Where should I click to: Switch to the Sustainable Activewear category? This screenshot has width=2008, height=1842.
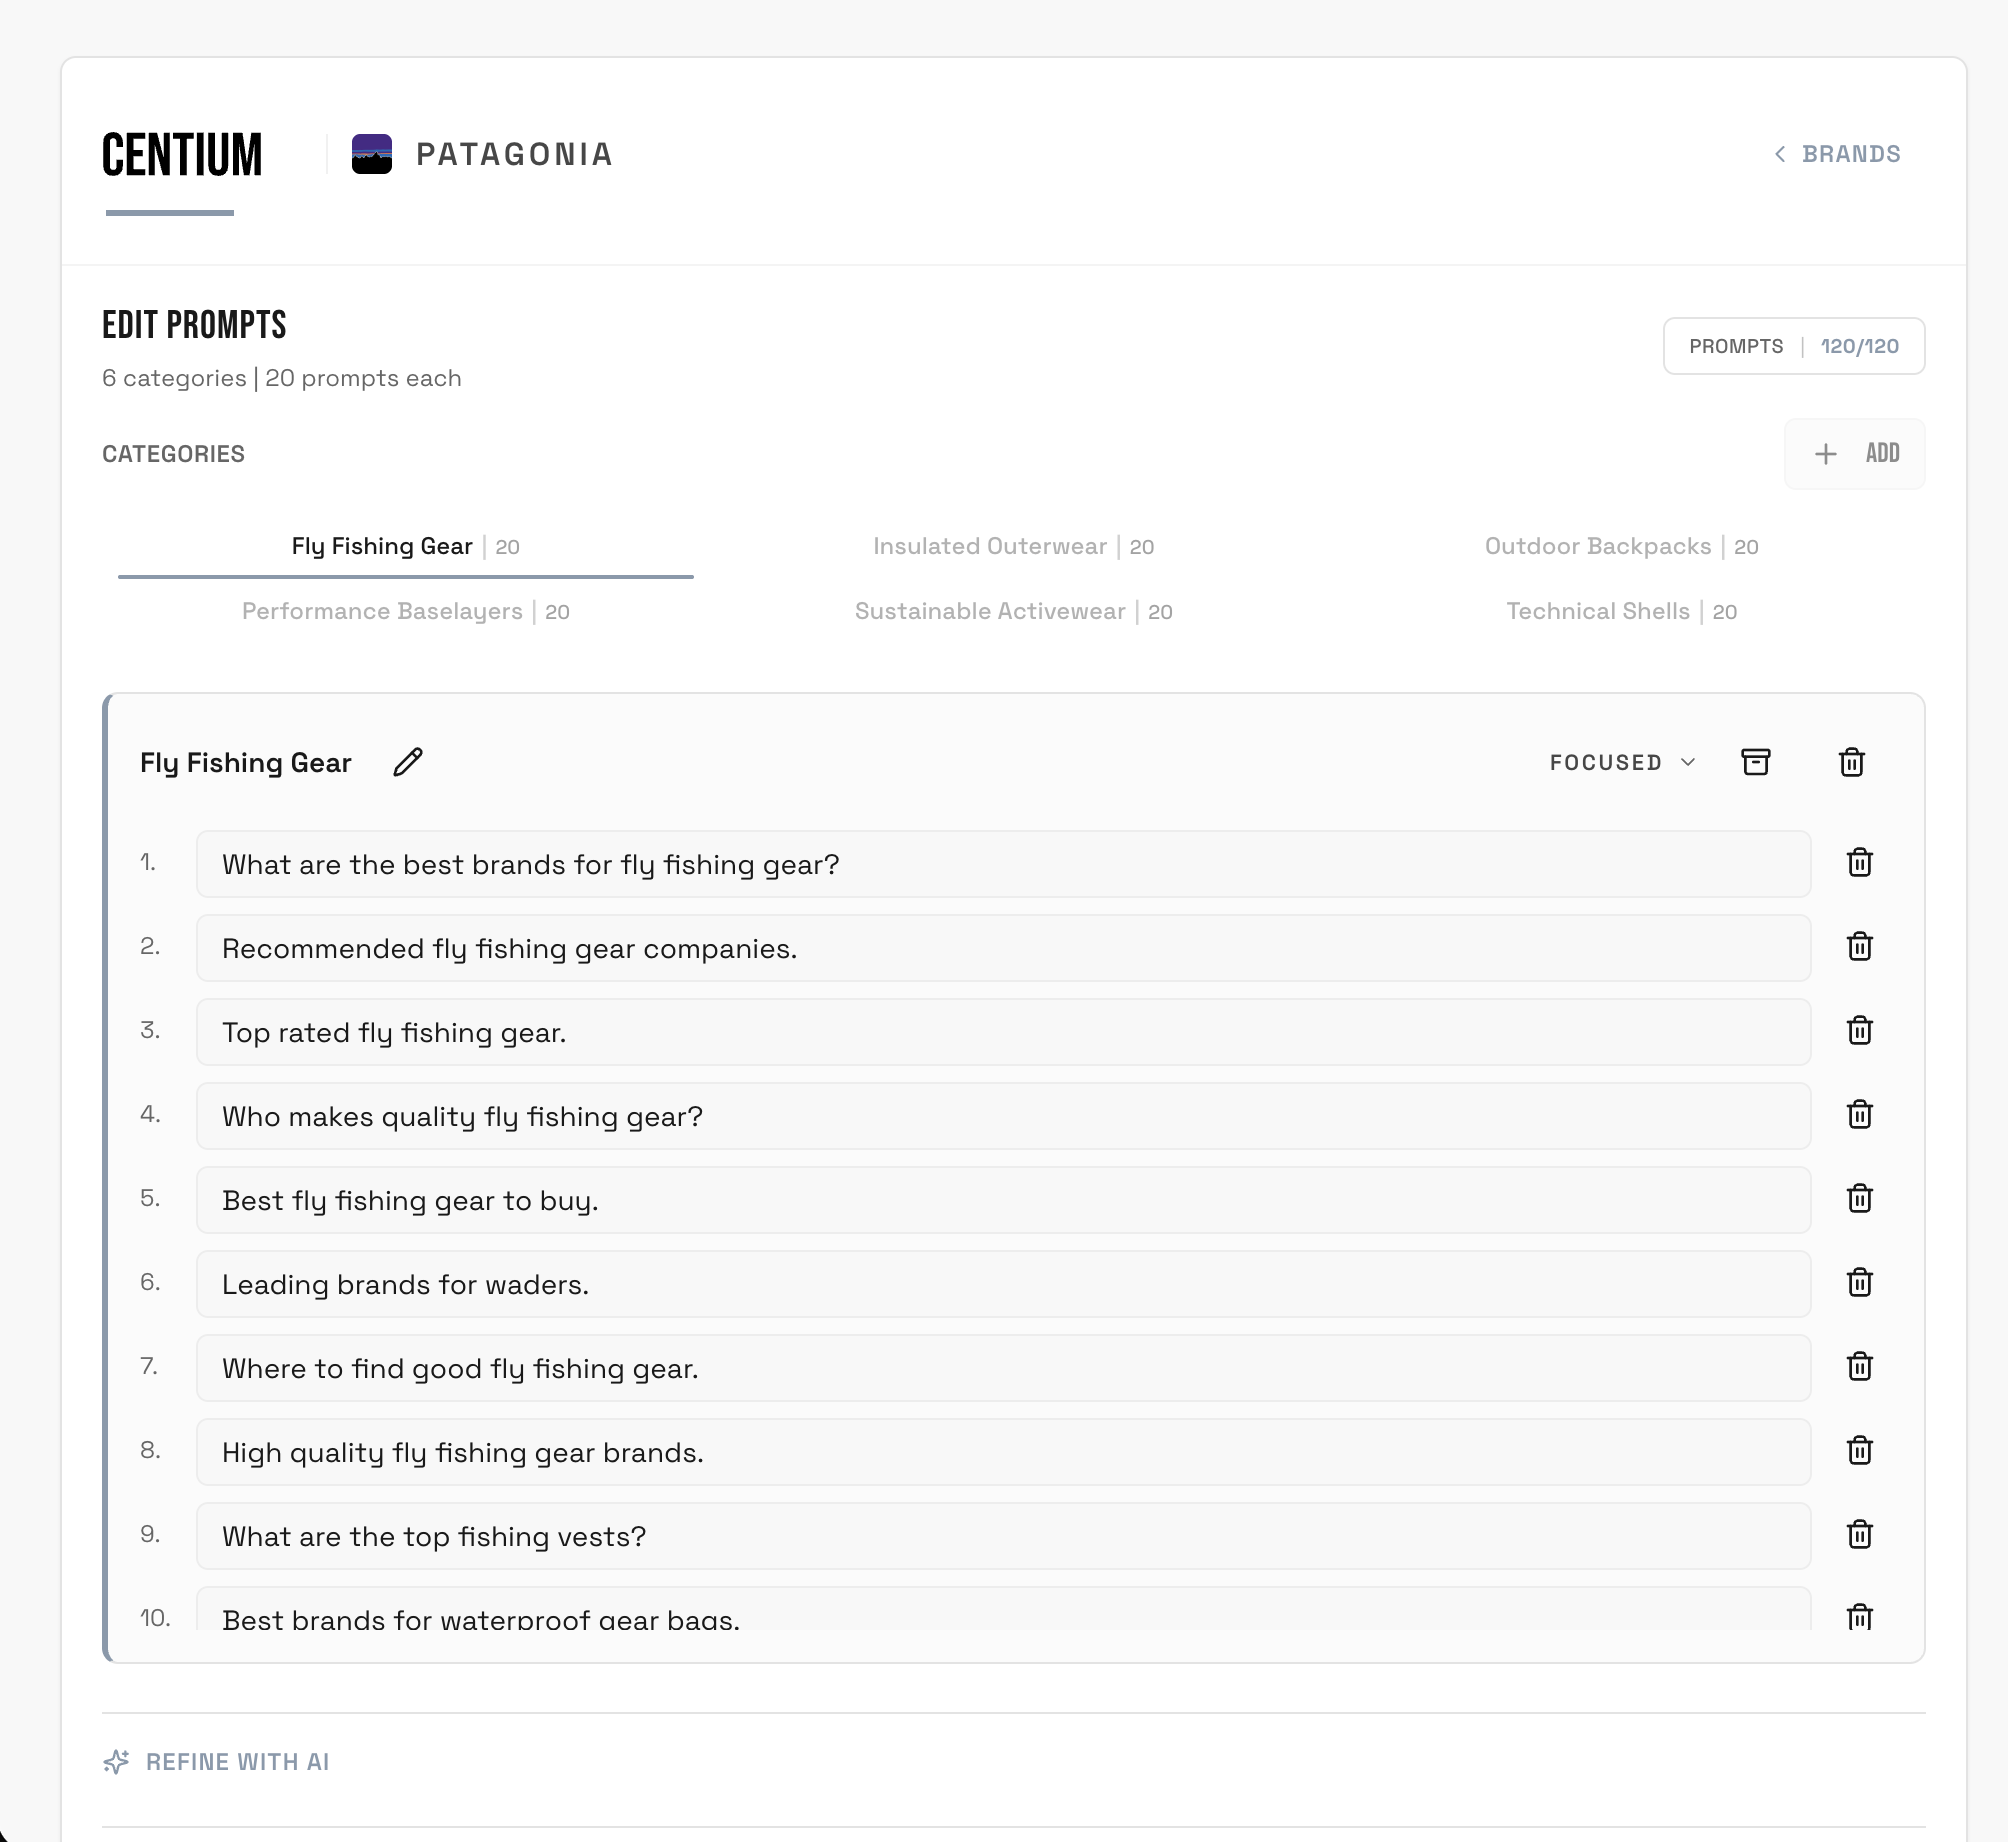(1013, 612)
